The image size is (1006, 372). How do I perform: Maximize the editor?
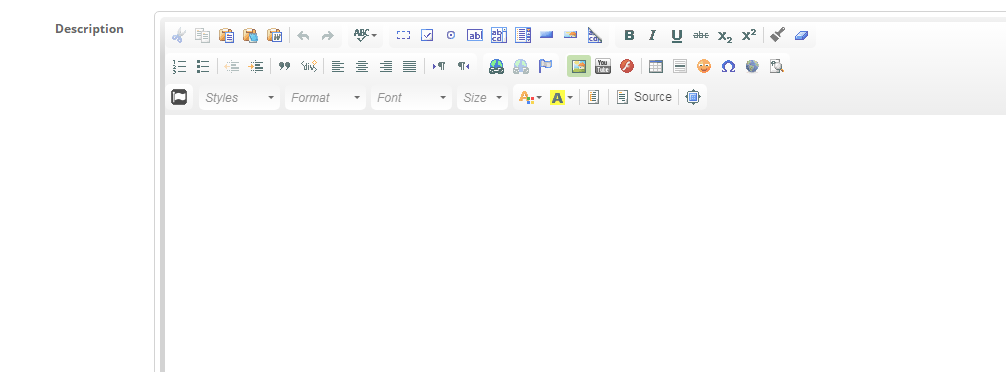pyautogui.click(x=692, y=97)
